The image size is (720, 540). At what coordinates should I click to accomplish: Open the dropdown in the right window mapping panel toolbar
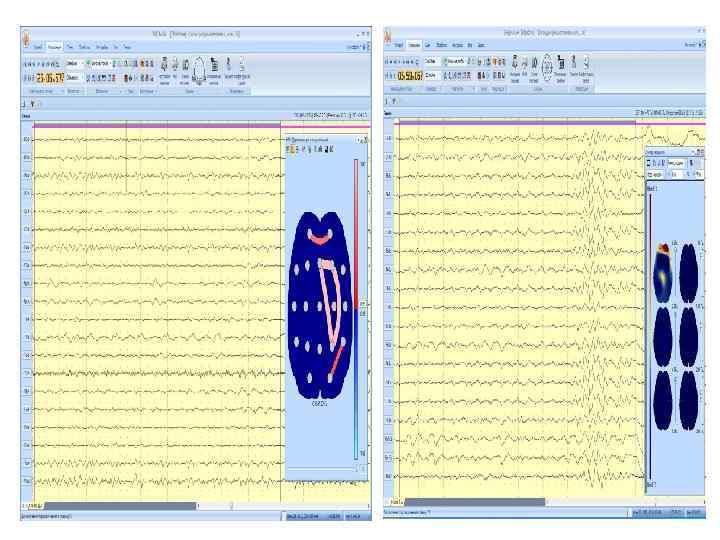[x=676, y=163]
